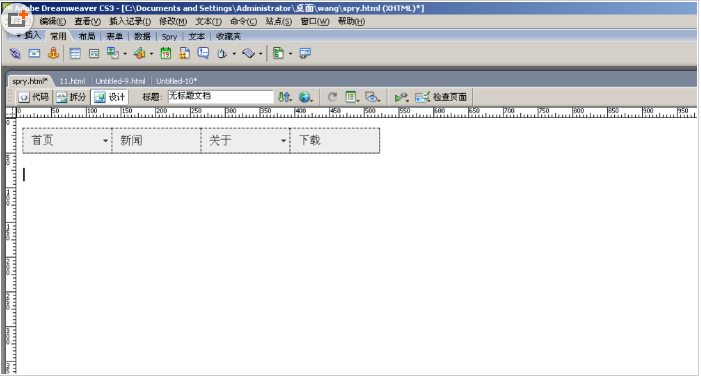Collapse the Insert (插入) panel arrow
Screen dimensions: 701x376
18,35
